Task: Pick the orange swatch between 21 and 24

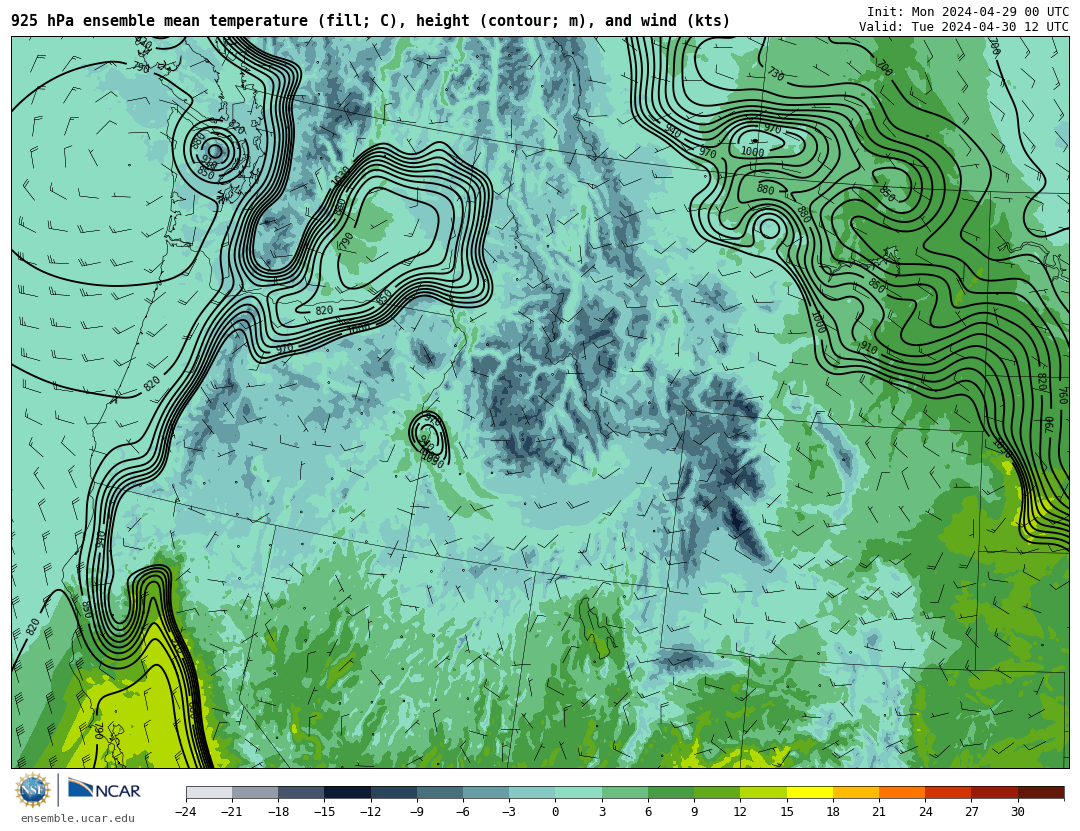Action: coord(902,792)
